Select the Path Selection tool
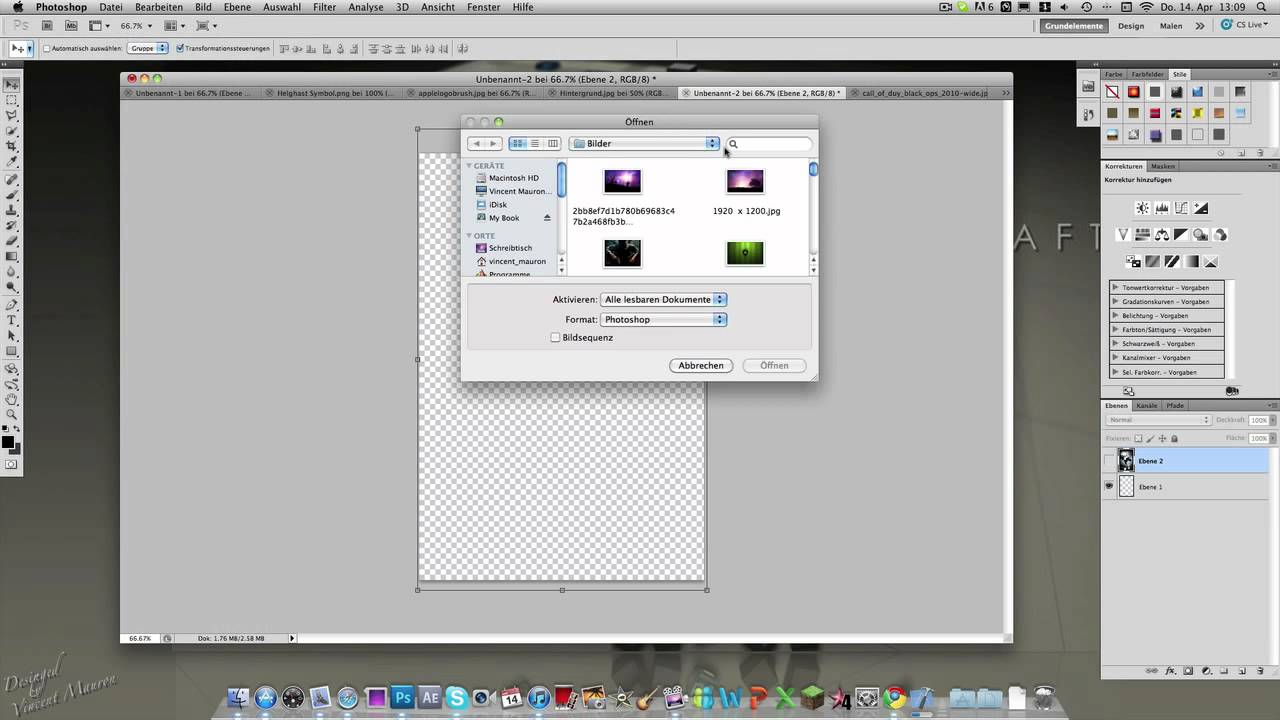The height and width of the screenshot is (720, 1280). tap(12, 335)
